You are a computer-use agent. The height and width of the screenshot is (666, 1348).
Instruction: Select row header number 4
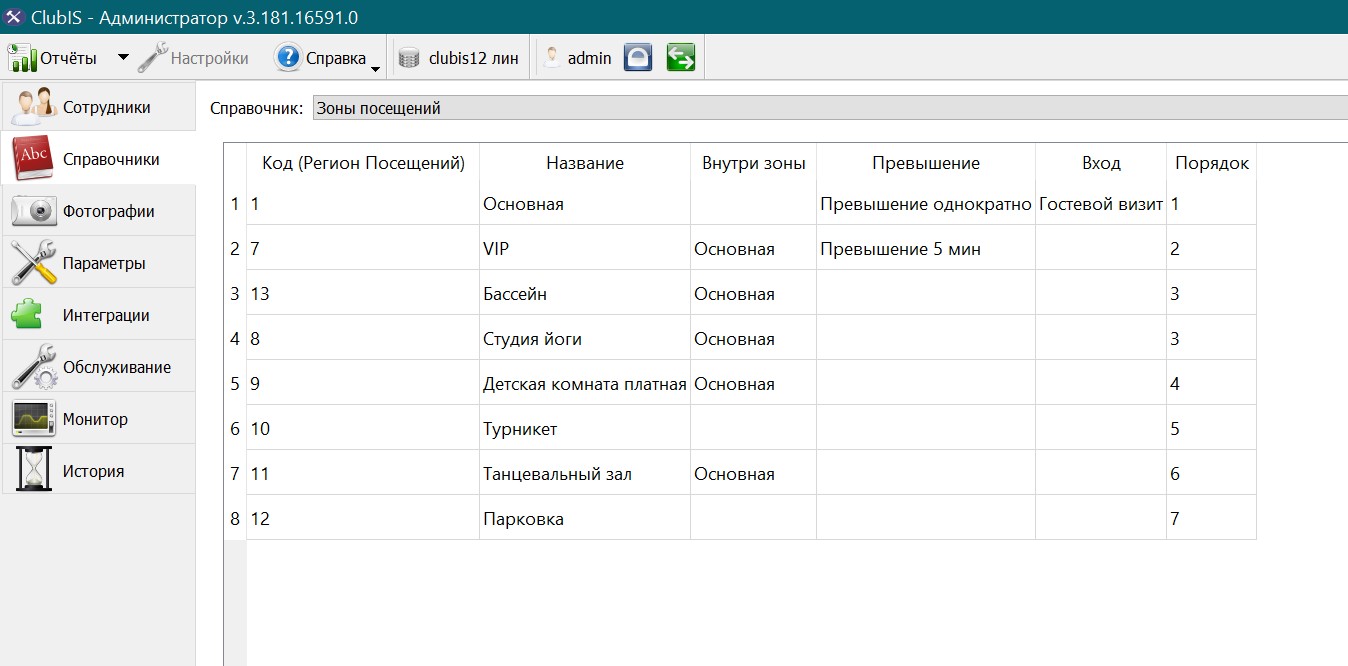click(x=235, y=339)
